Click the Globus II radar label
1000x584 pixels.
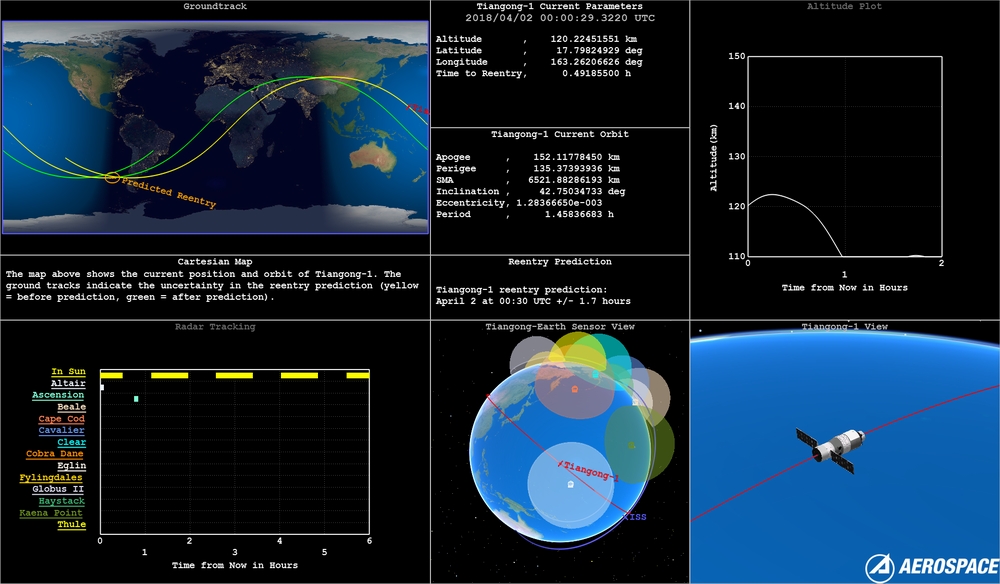58,489
